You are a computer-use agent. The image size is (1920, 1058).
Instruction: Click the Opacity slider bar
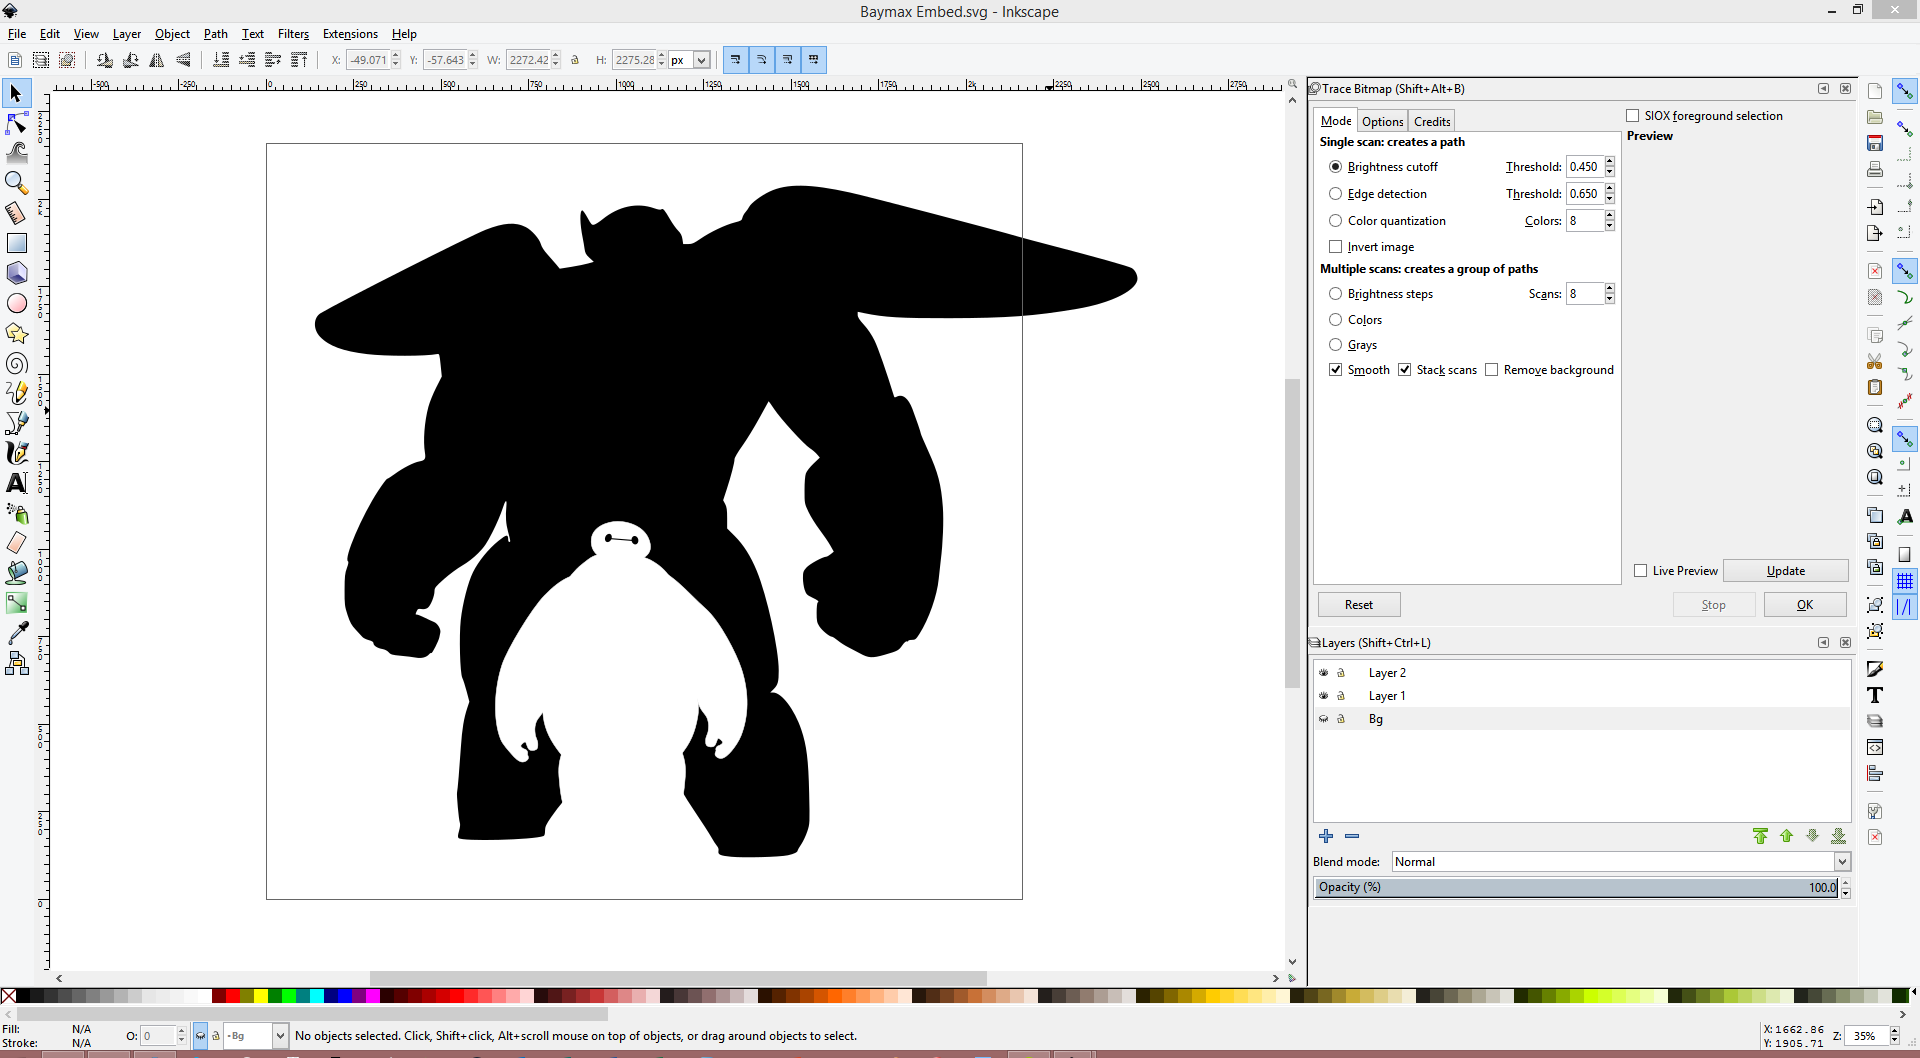1577,887
